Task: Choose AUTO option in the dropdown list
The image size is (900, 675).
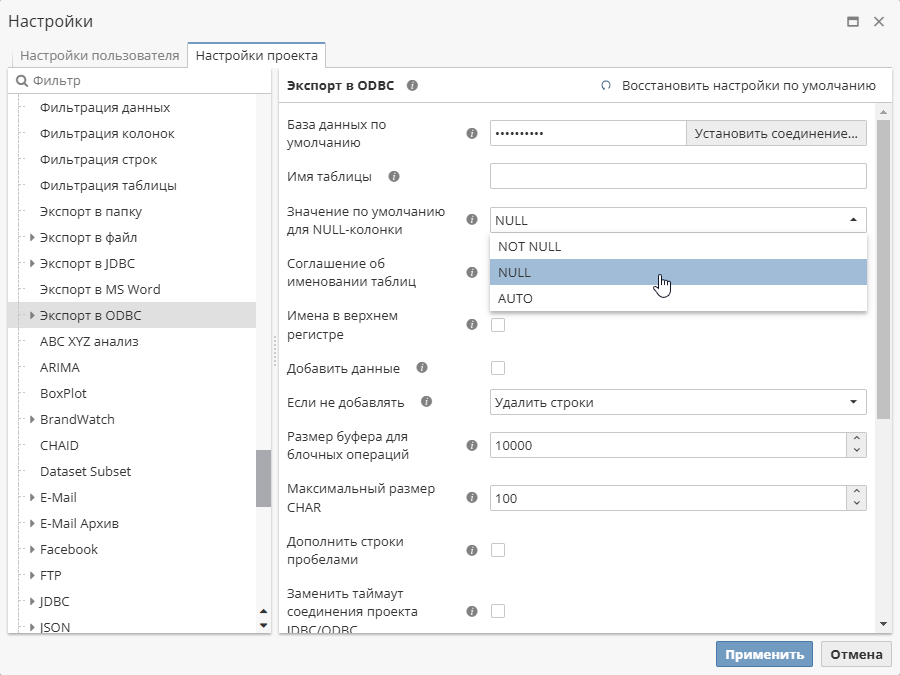Action: (678, 298)
